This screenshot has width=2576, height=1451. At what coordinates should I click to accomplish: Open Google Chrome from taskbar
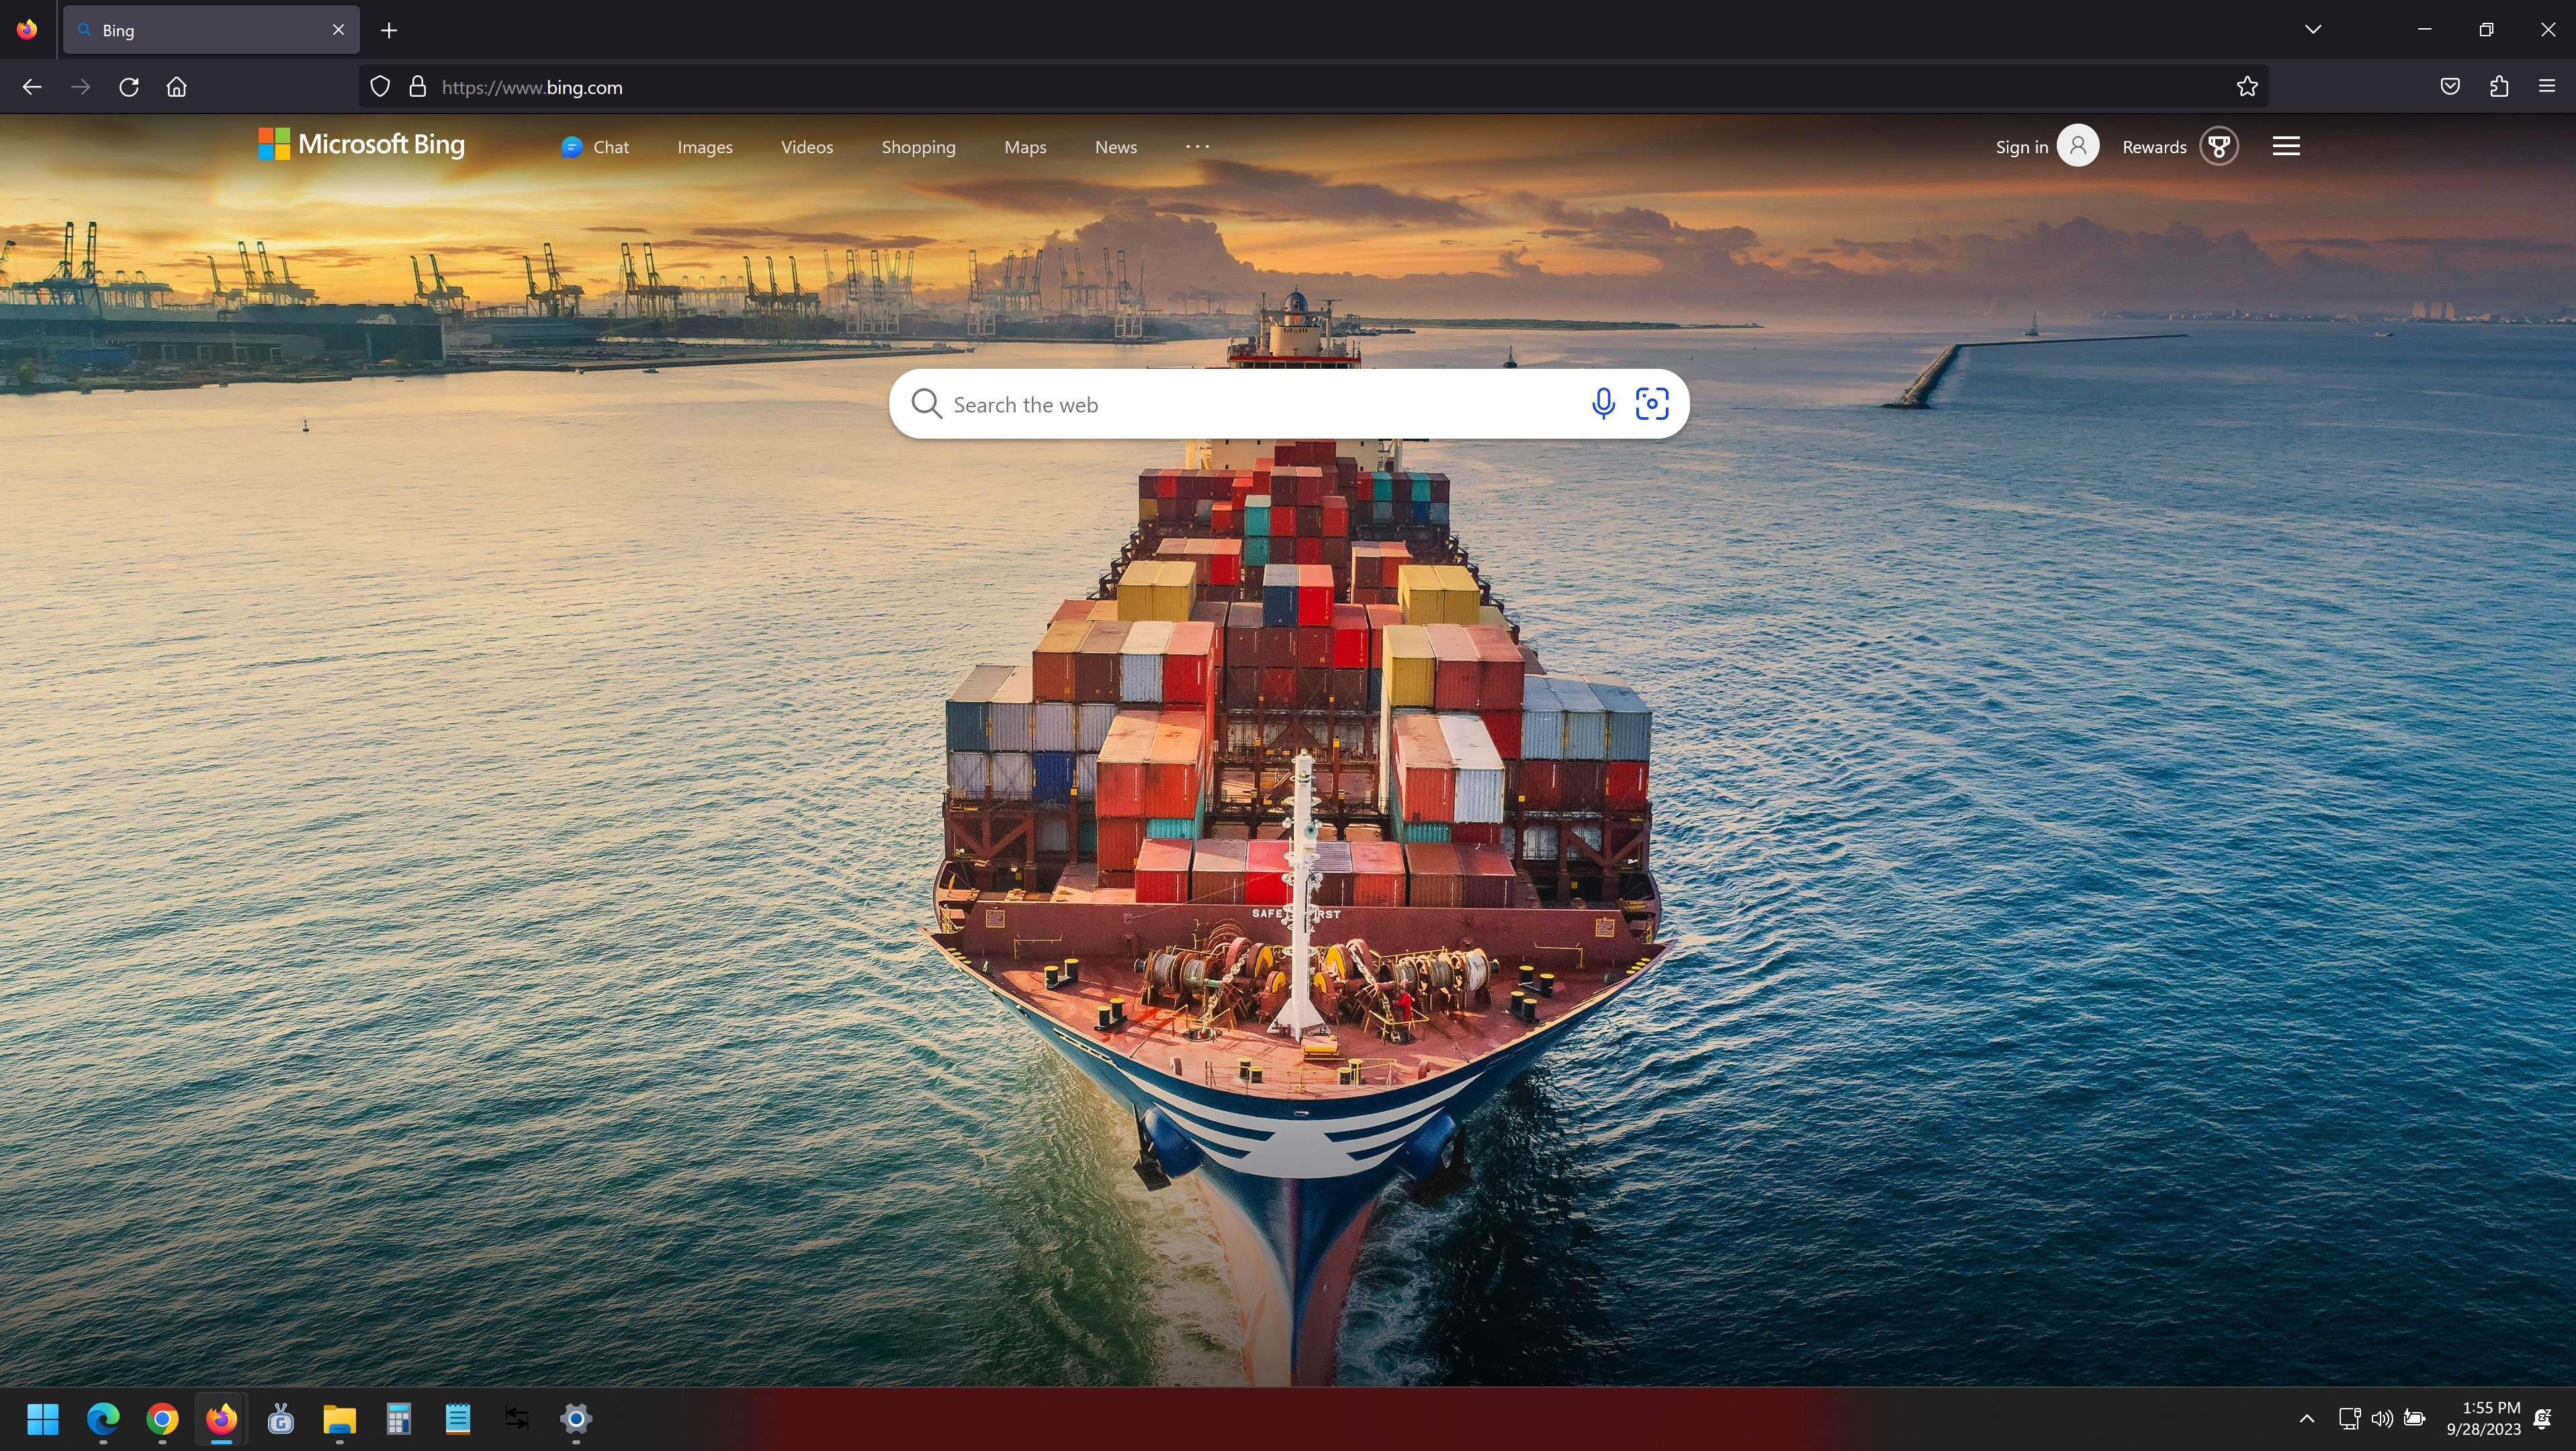coord(162,1418)
